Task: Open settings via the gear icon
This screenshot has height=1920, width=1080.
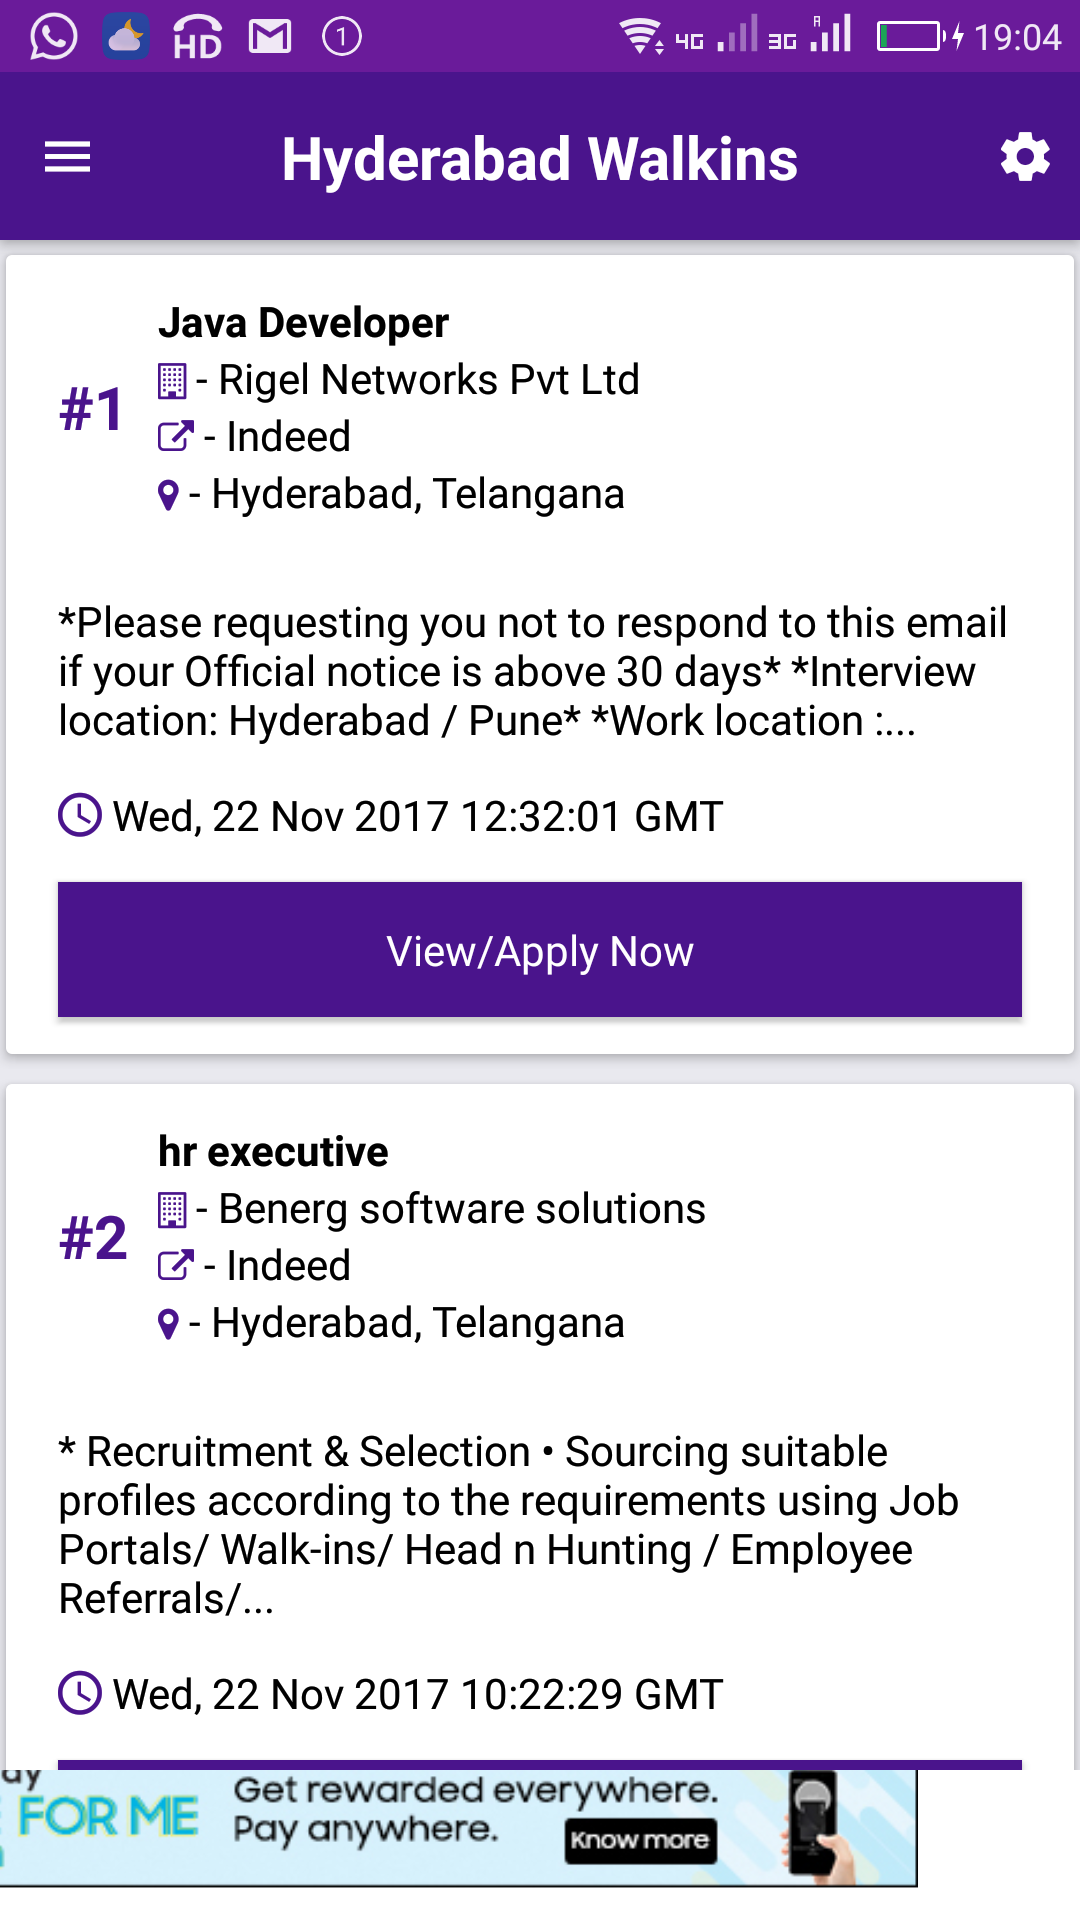Action: [1025, 158]
